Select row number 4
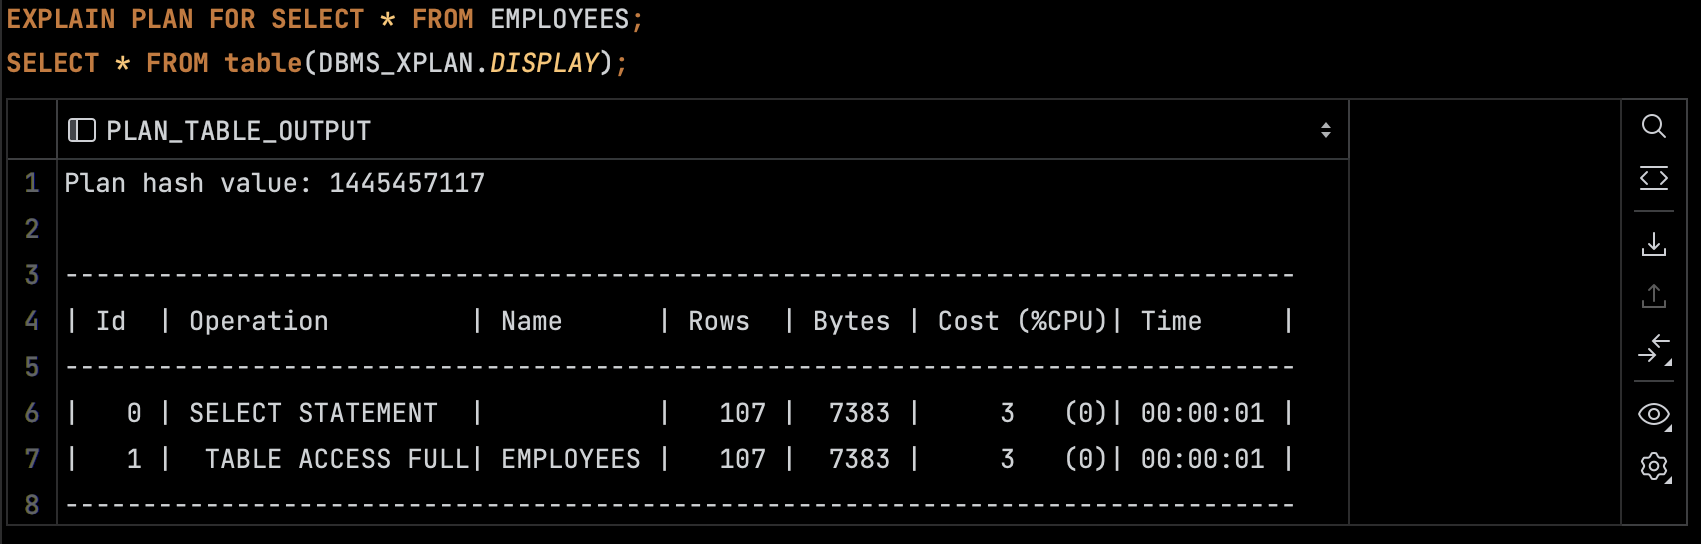 (x=32, y=321)
